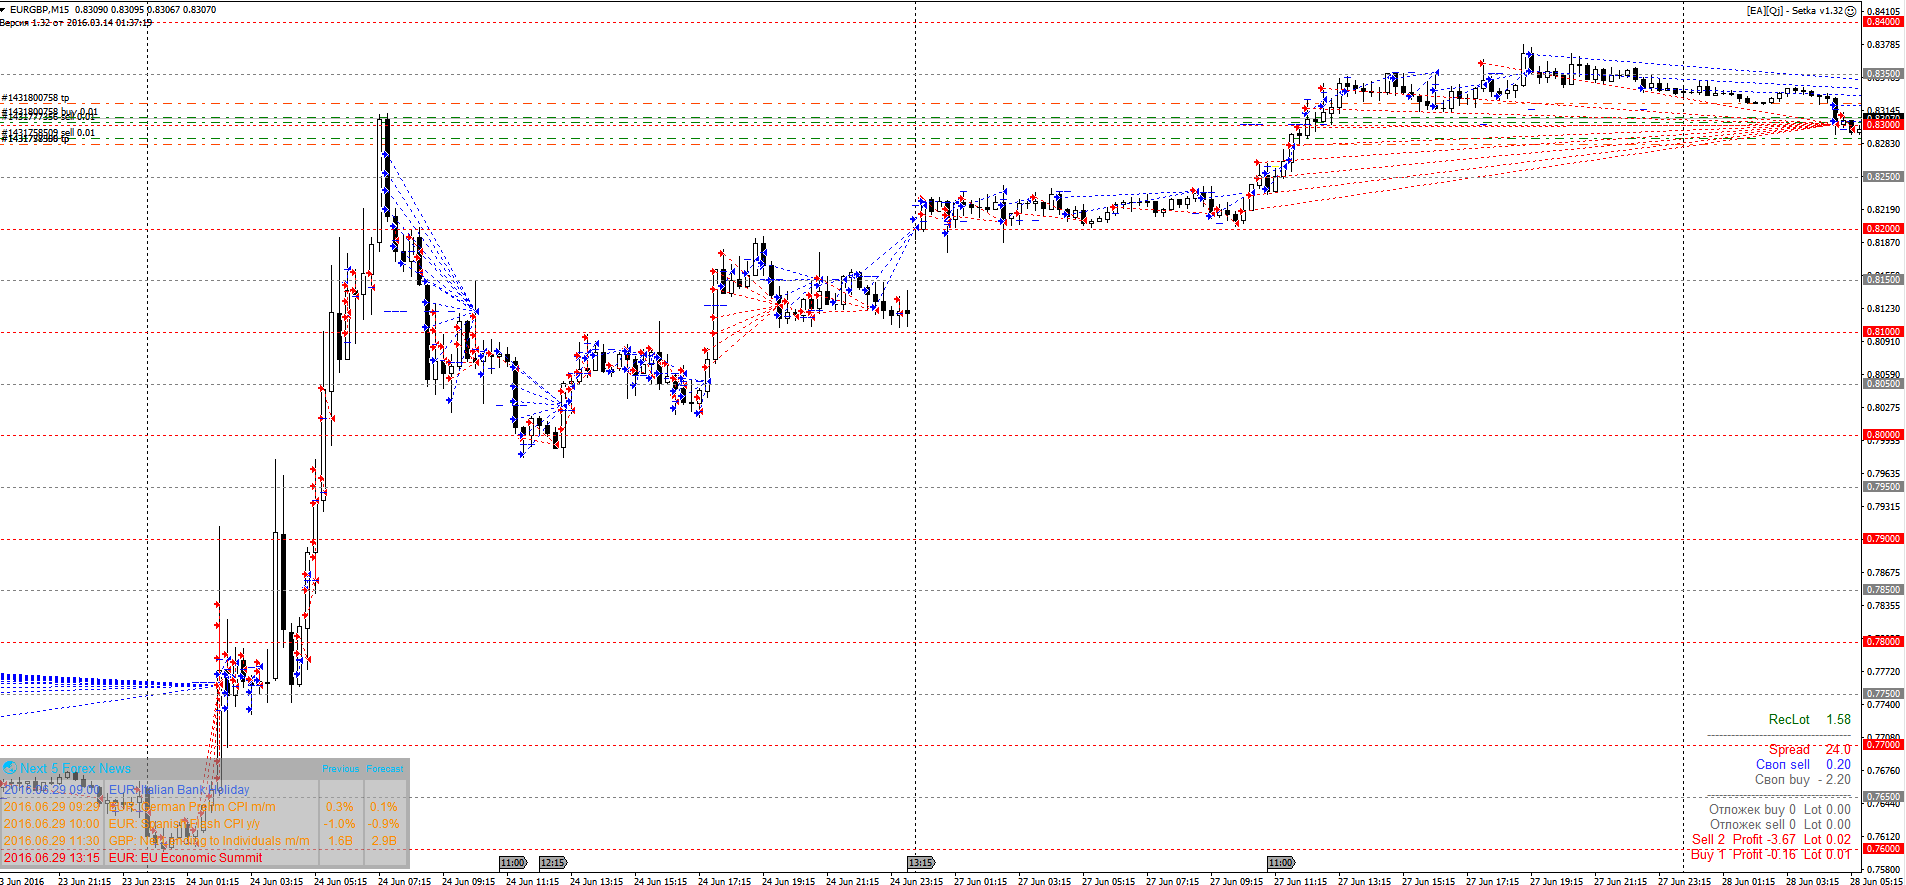Click the red 0.82000 price level tag

(1883, 229)
